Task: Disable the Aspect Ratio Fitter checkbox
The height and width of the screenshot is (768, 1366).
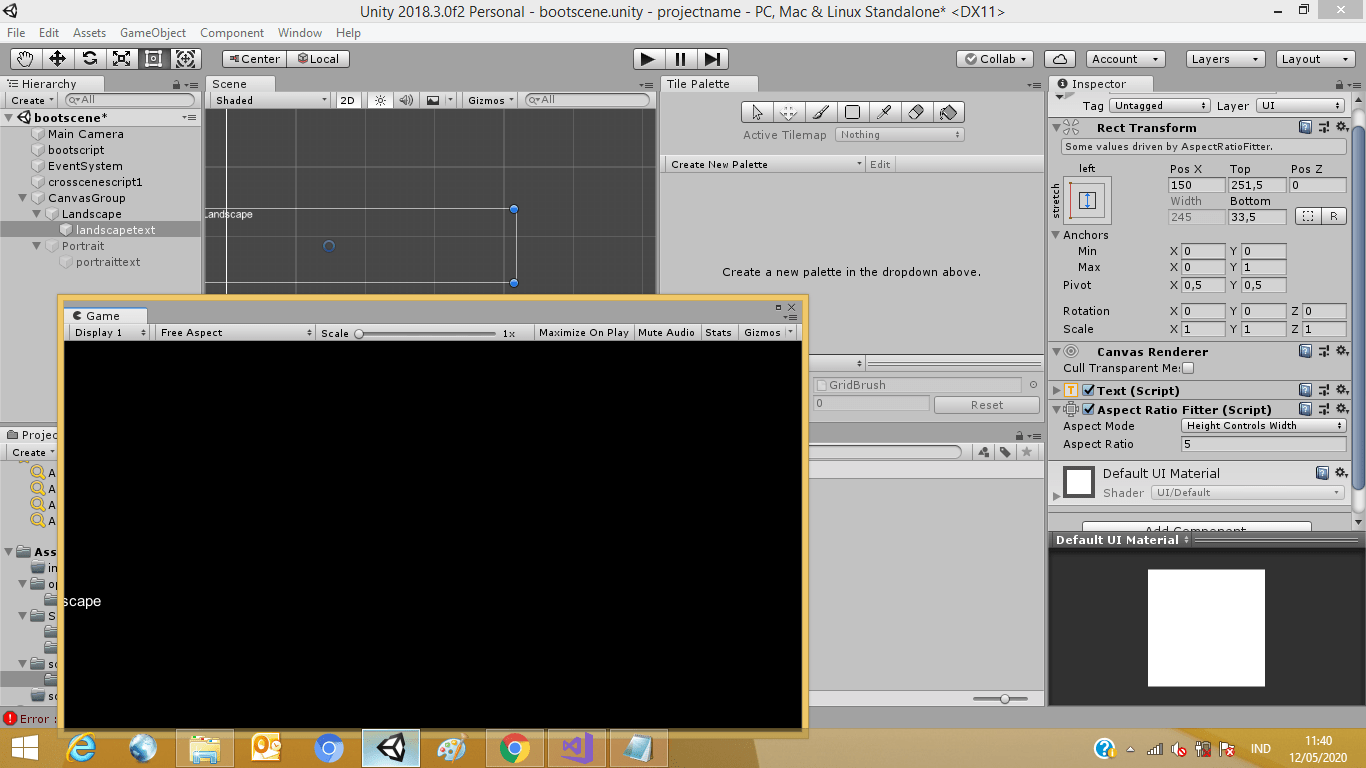Action: [1089, 410]
